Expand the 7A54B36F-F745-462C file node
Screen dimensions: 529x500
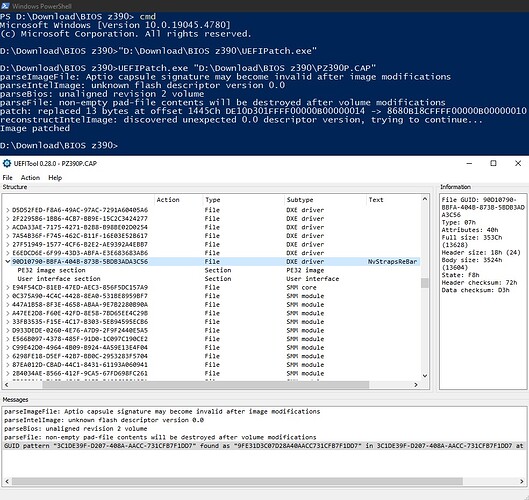click(8, 236)
